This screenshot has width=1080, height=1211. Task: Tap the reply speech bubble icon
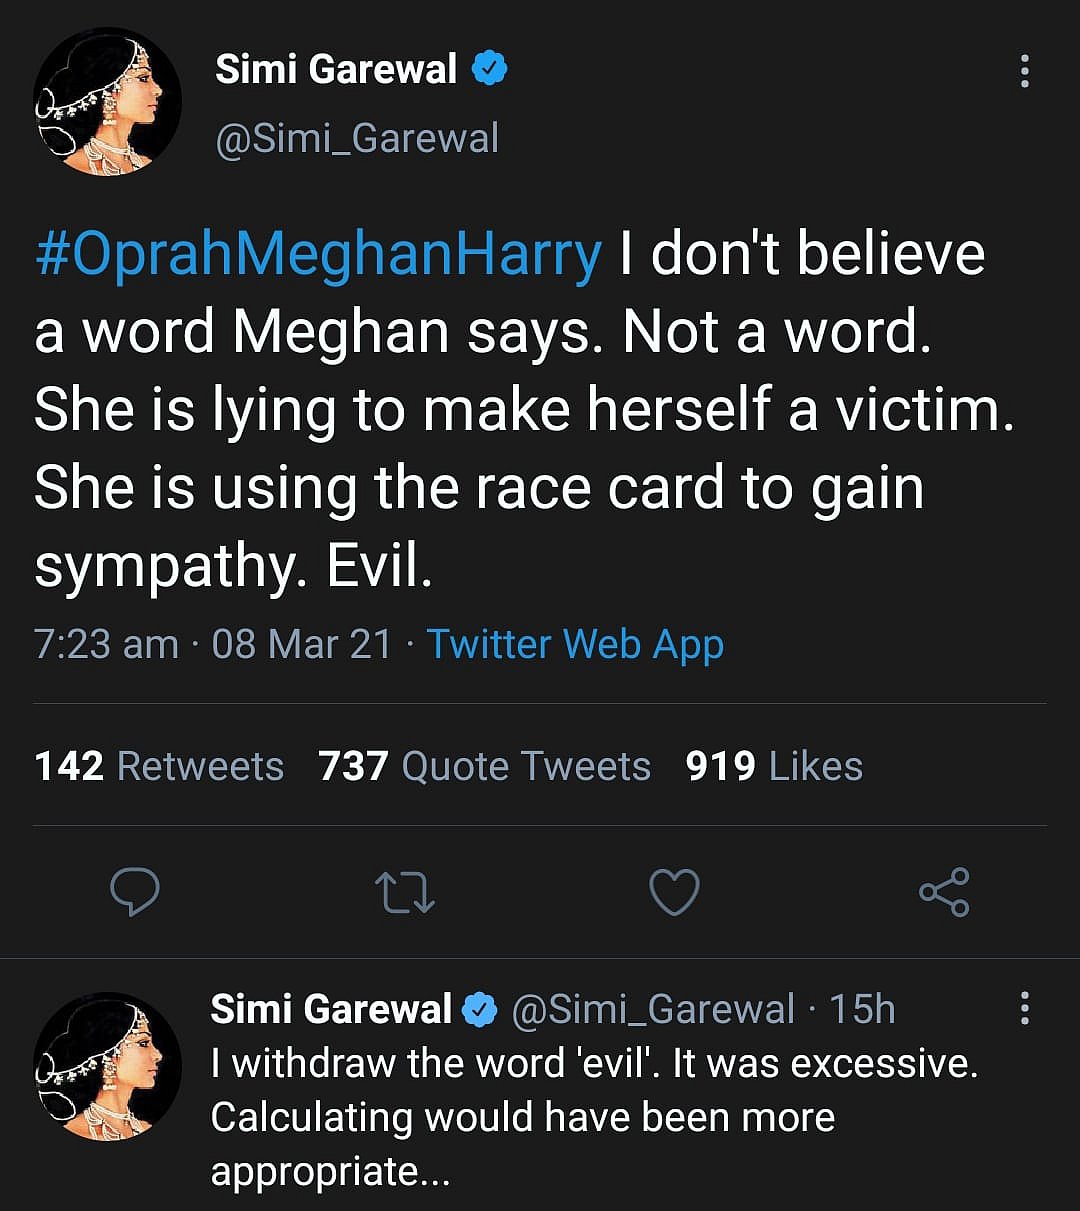[x=134, y=892]
